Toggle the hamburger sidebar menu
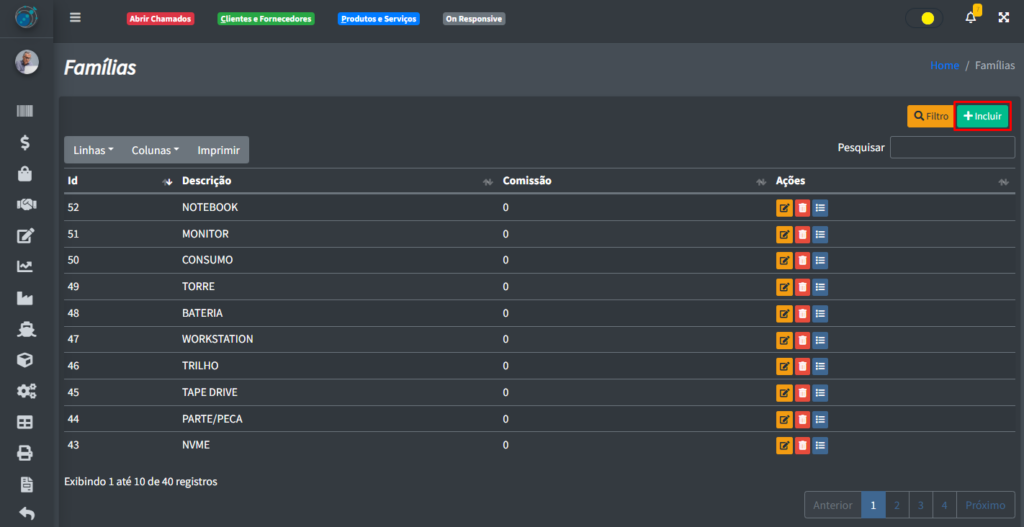 [75, 18]
